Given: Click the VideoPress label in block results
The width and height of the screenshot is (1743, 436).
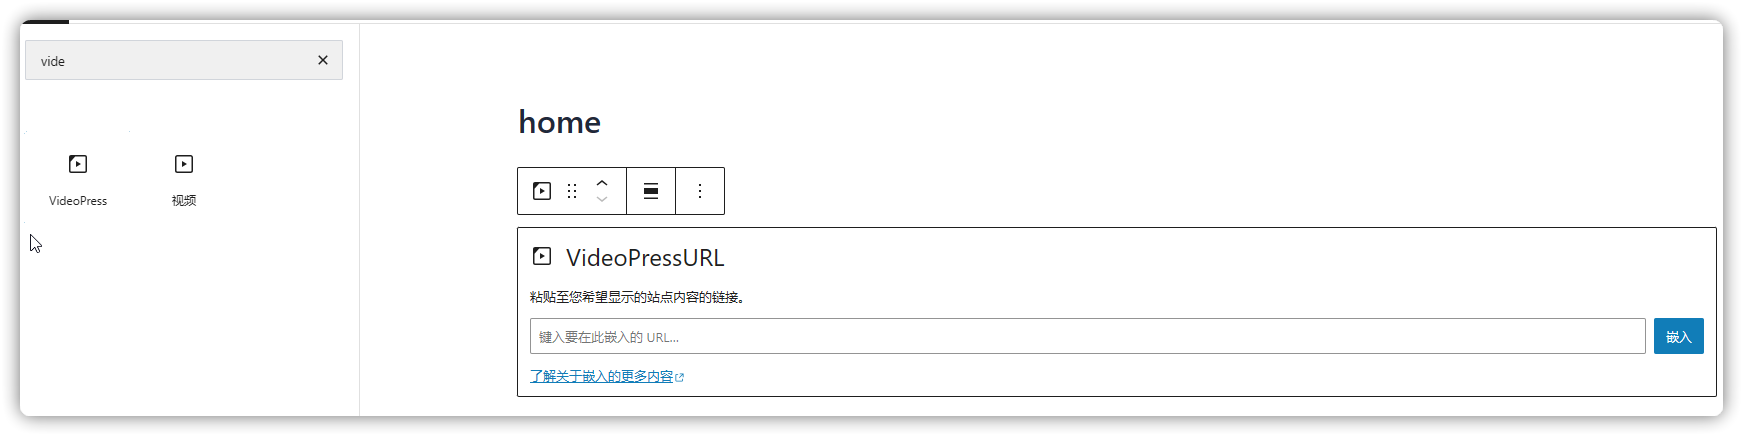Looking at the screenshot, I should 78,201.
